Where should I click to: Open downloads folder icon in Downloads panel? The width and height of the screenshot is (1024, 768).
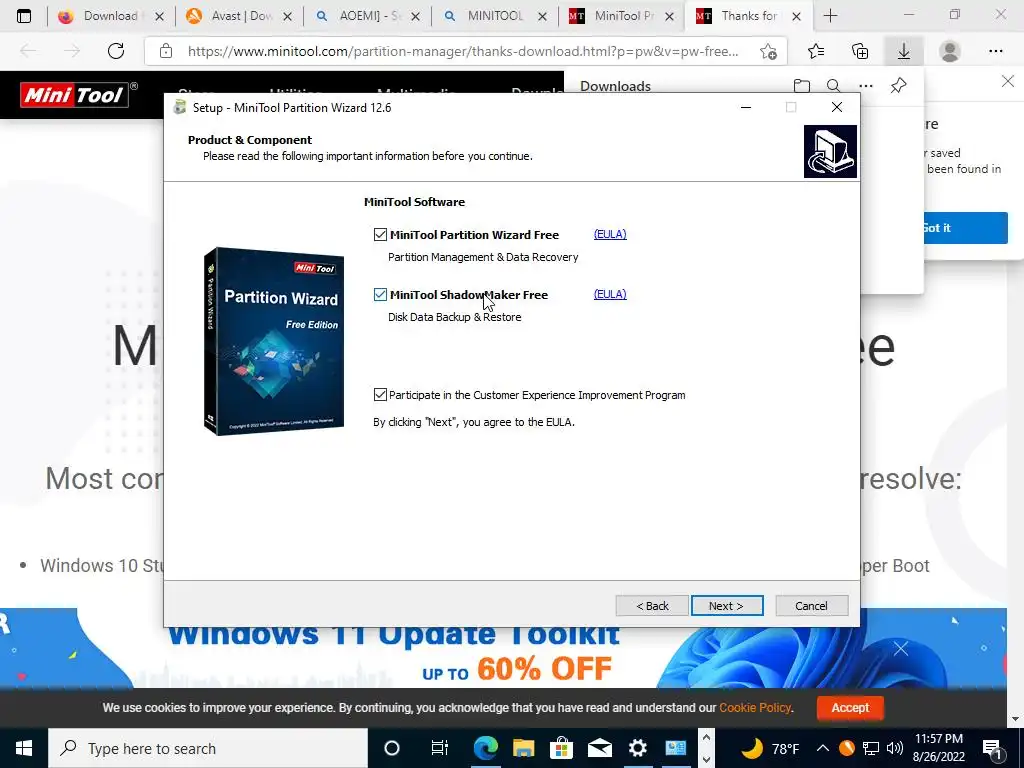pos(801,86)
